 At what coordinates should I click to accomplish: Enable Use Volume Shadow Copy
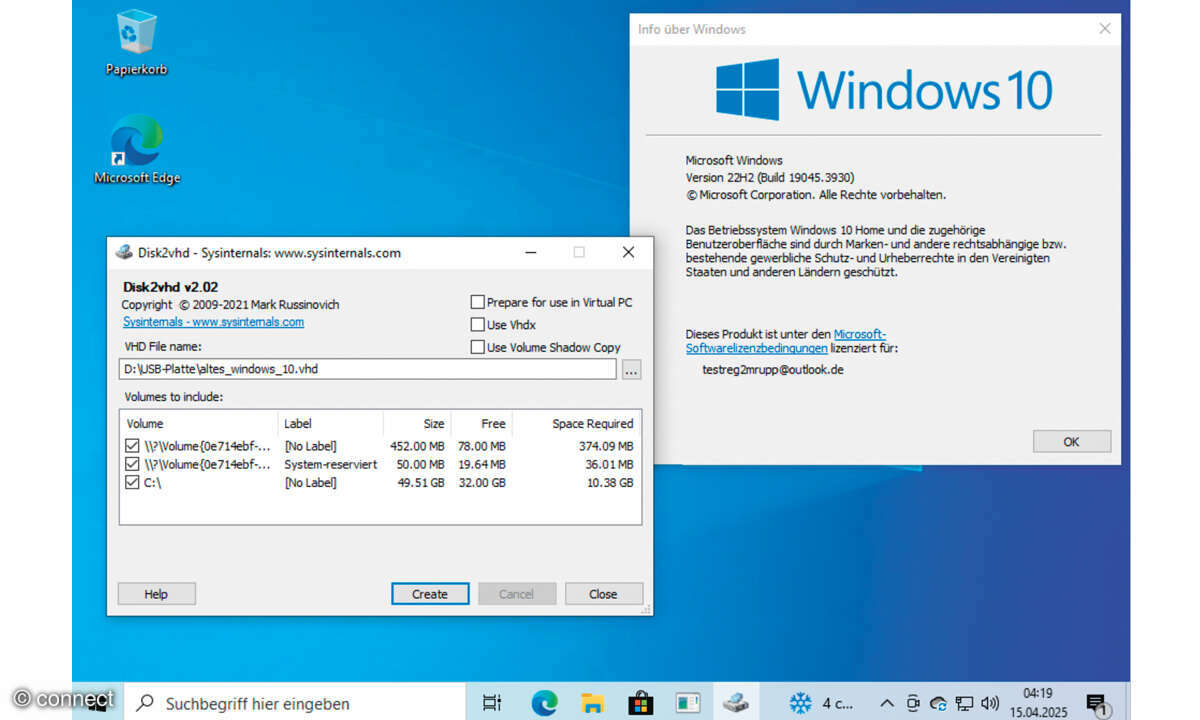(478, 347)
